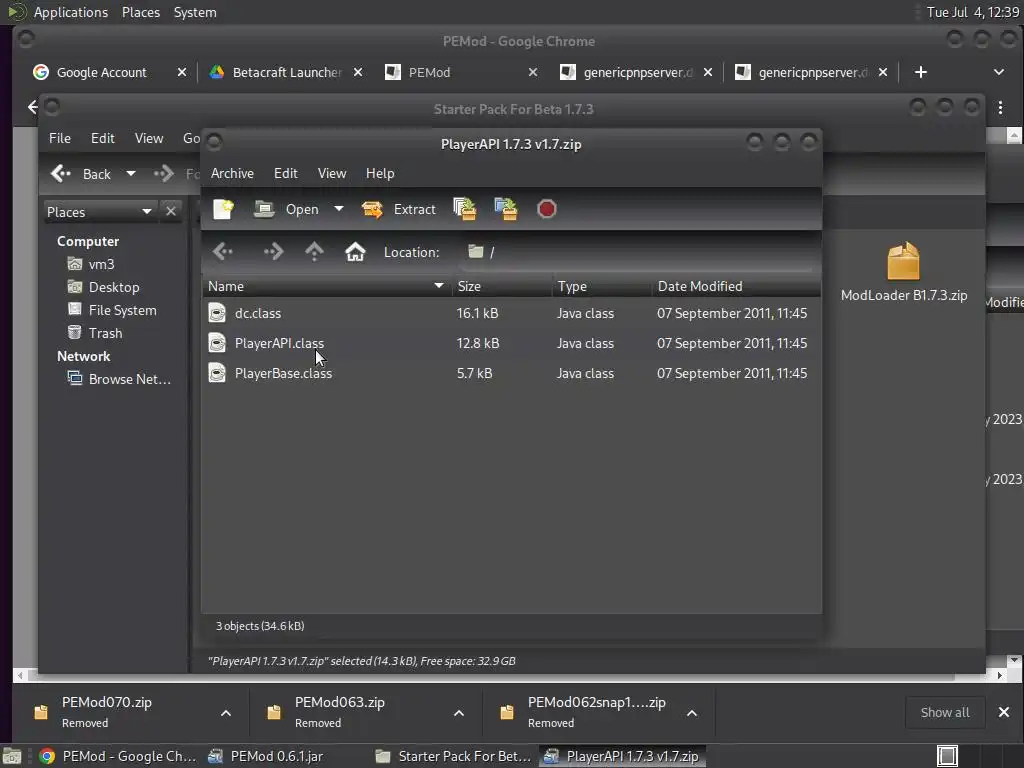Click the Open archive button
This screenshot has height=768, width=1024.
point(287,209)
